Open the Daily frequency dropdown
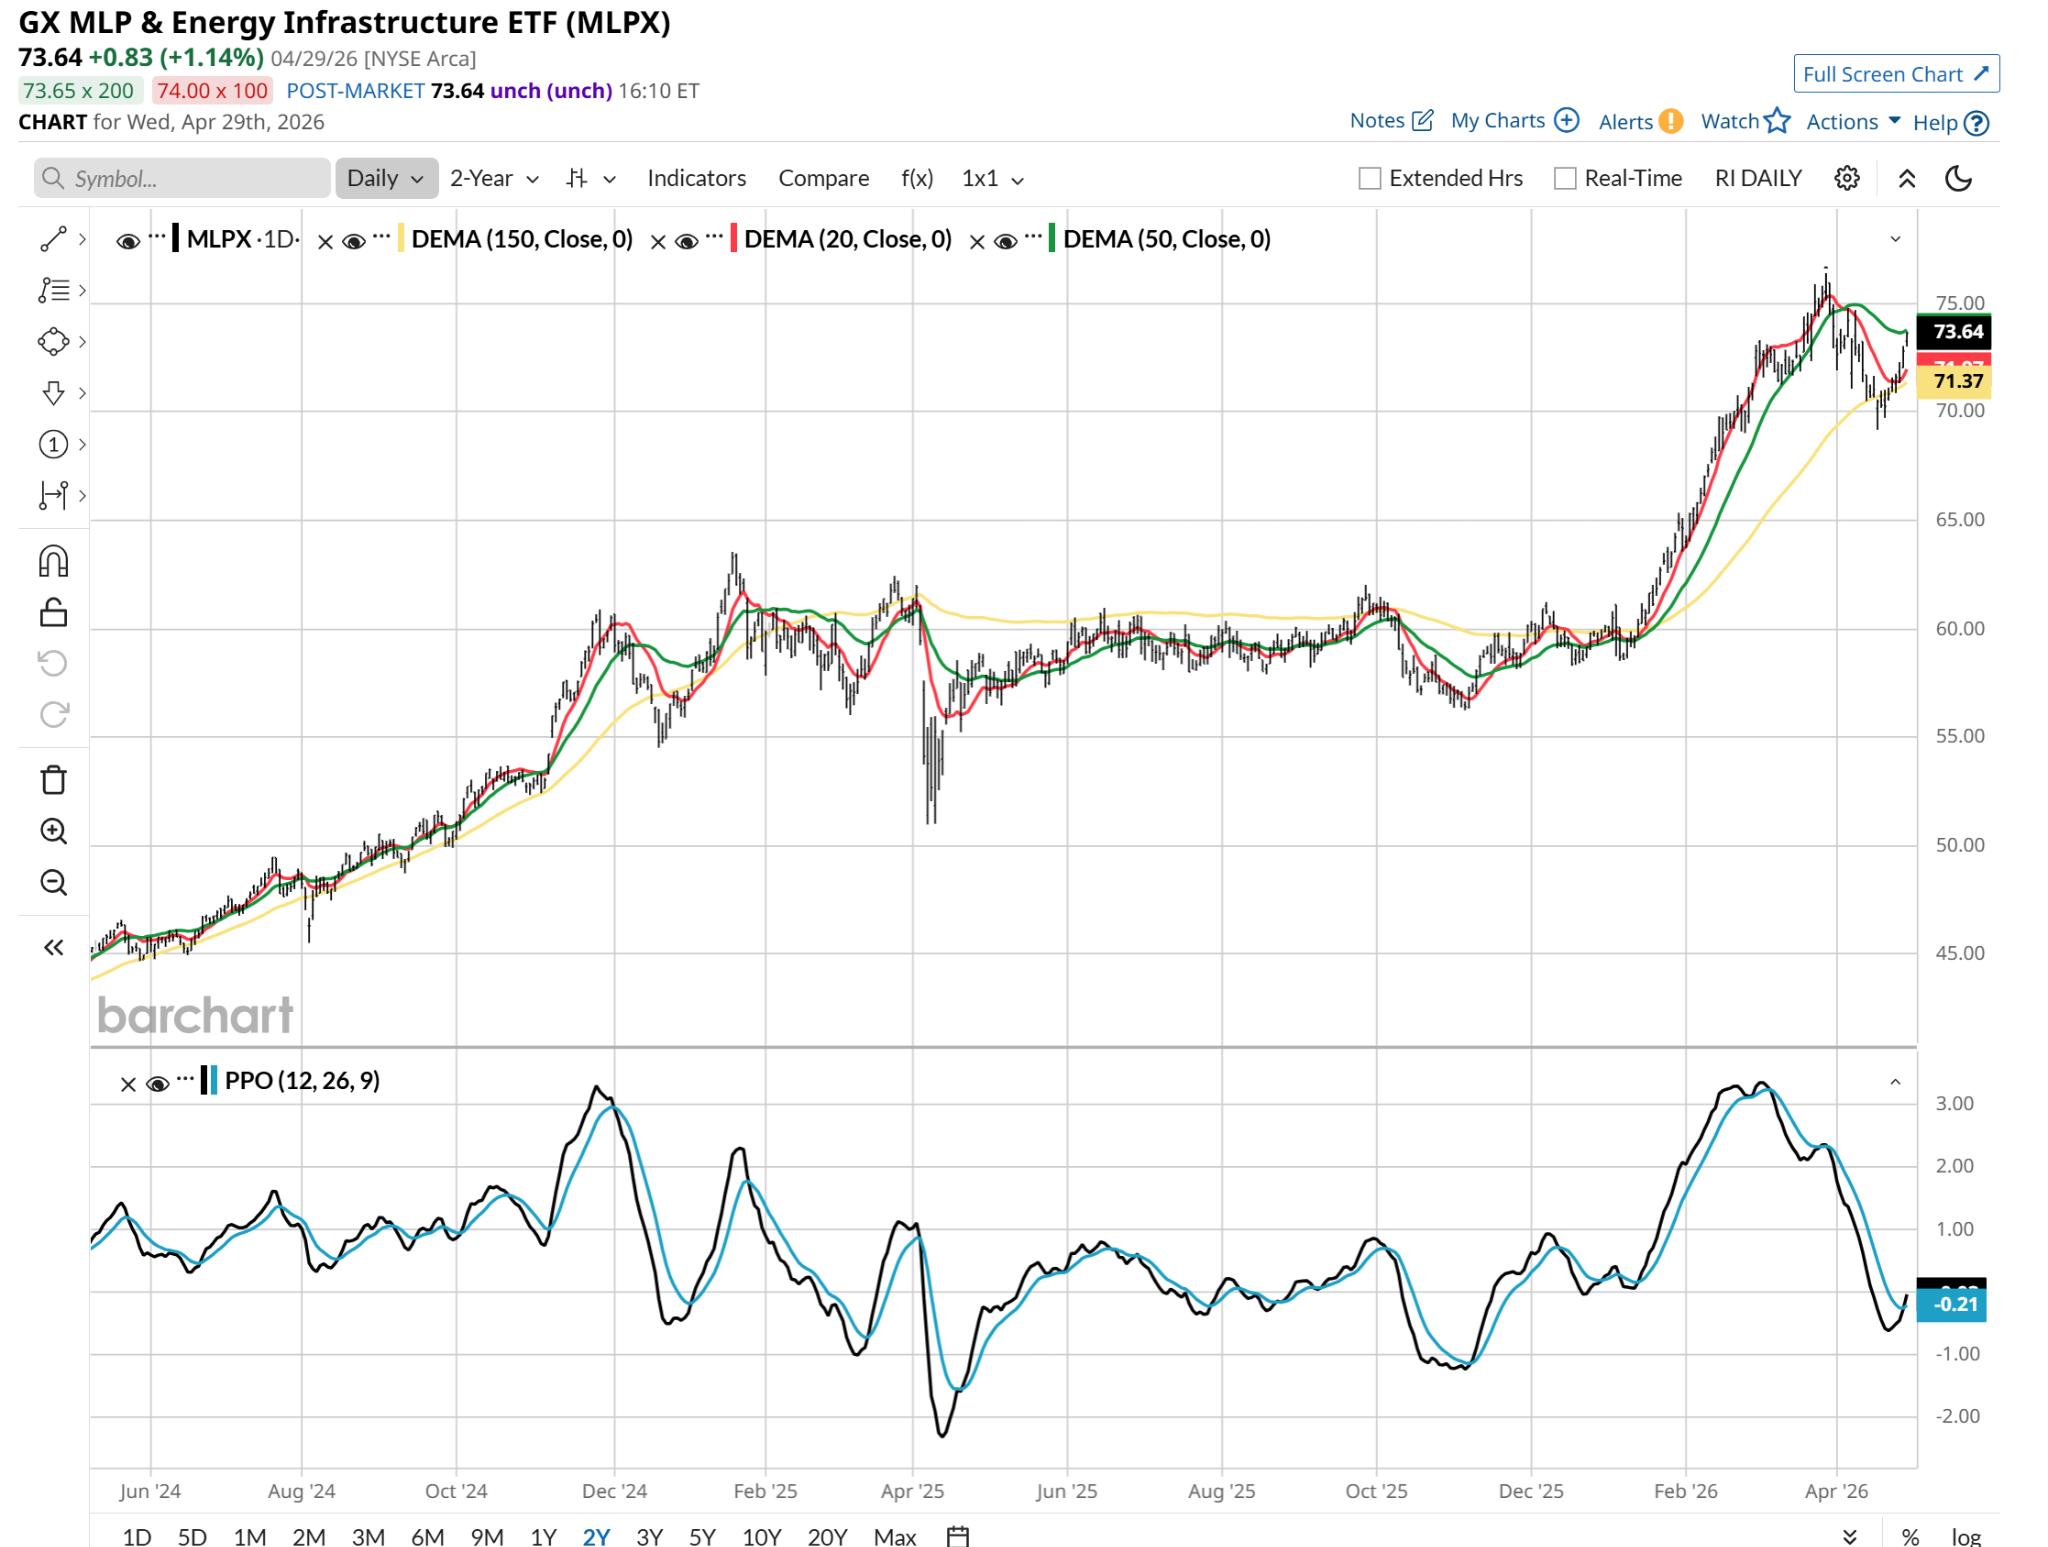Viewport: 2048px width, 1547px height. [x=385, y=178]
